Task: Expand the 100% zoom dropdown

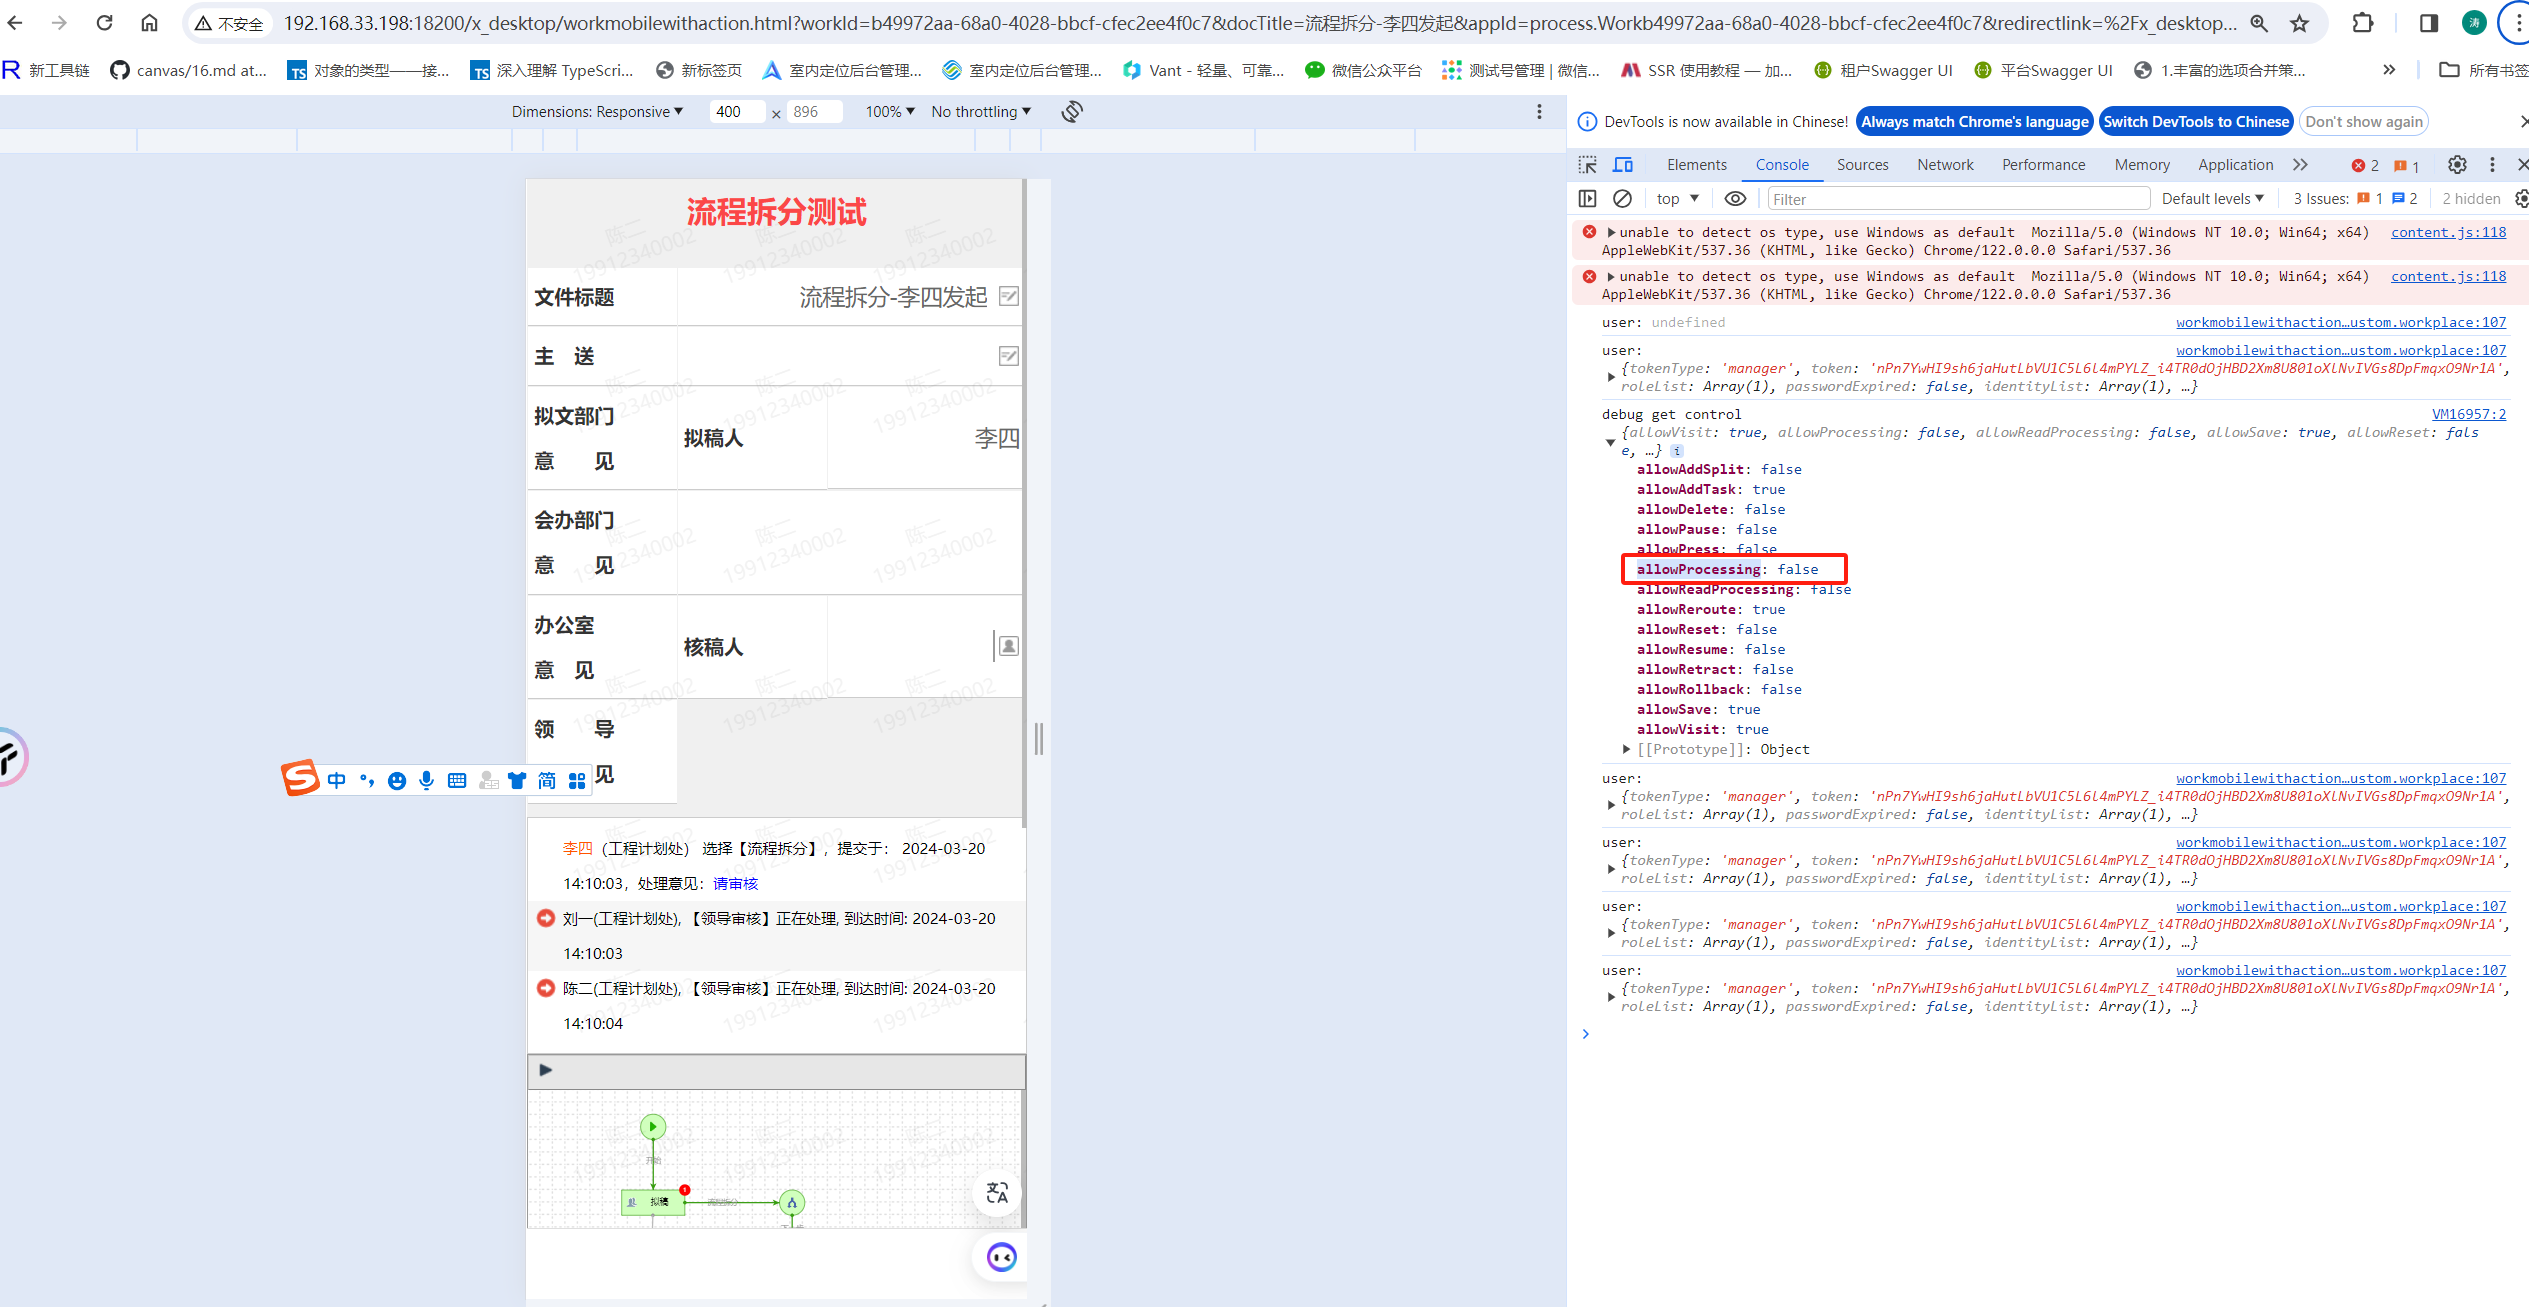Action: [889, 111]
